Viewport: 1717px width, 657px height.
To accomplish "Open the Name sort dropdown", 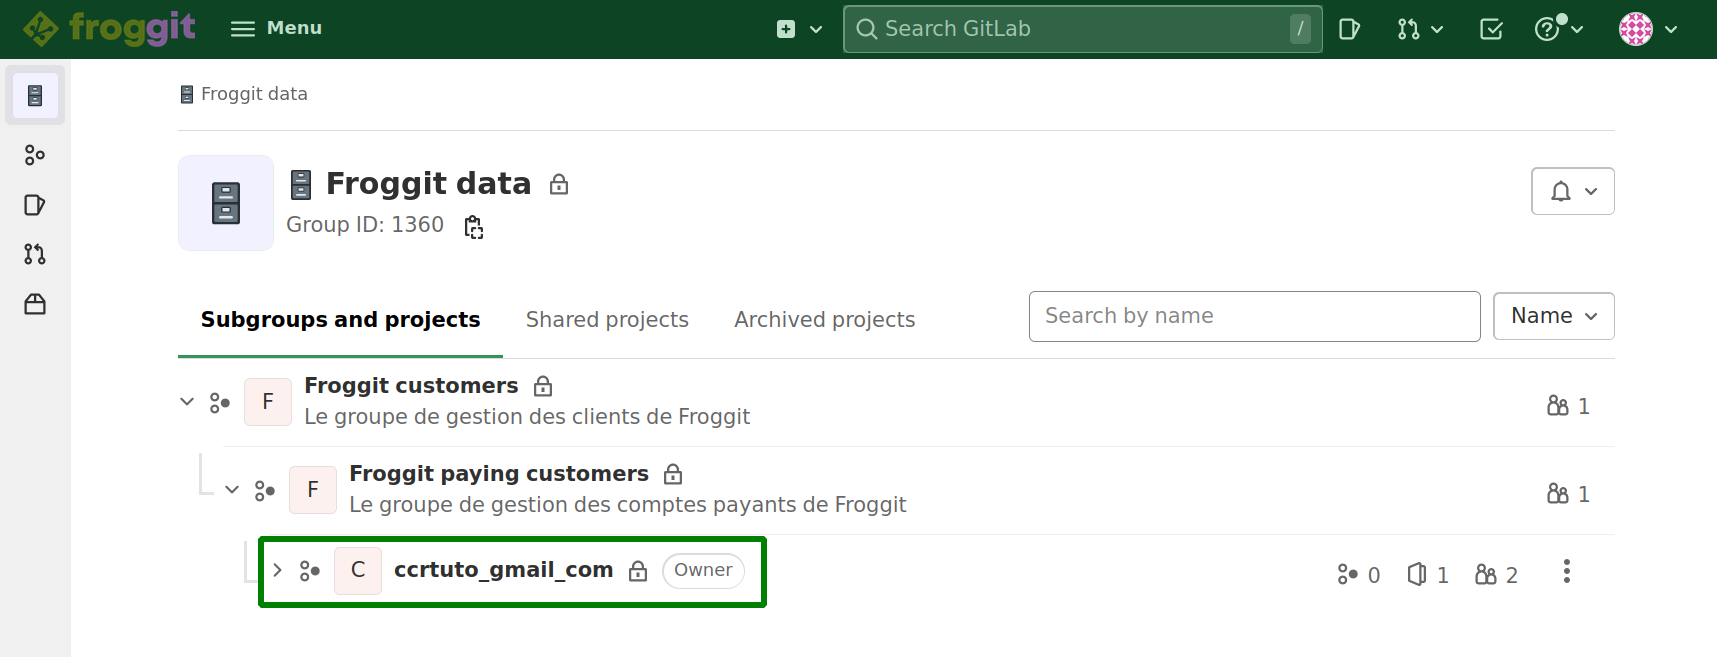I will (x=1554, y=316).
